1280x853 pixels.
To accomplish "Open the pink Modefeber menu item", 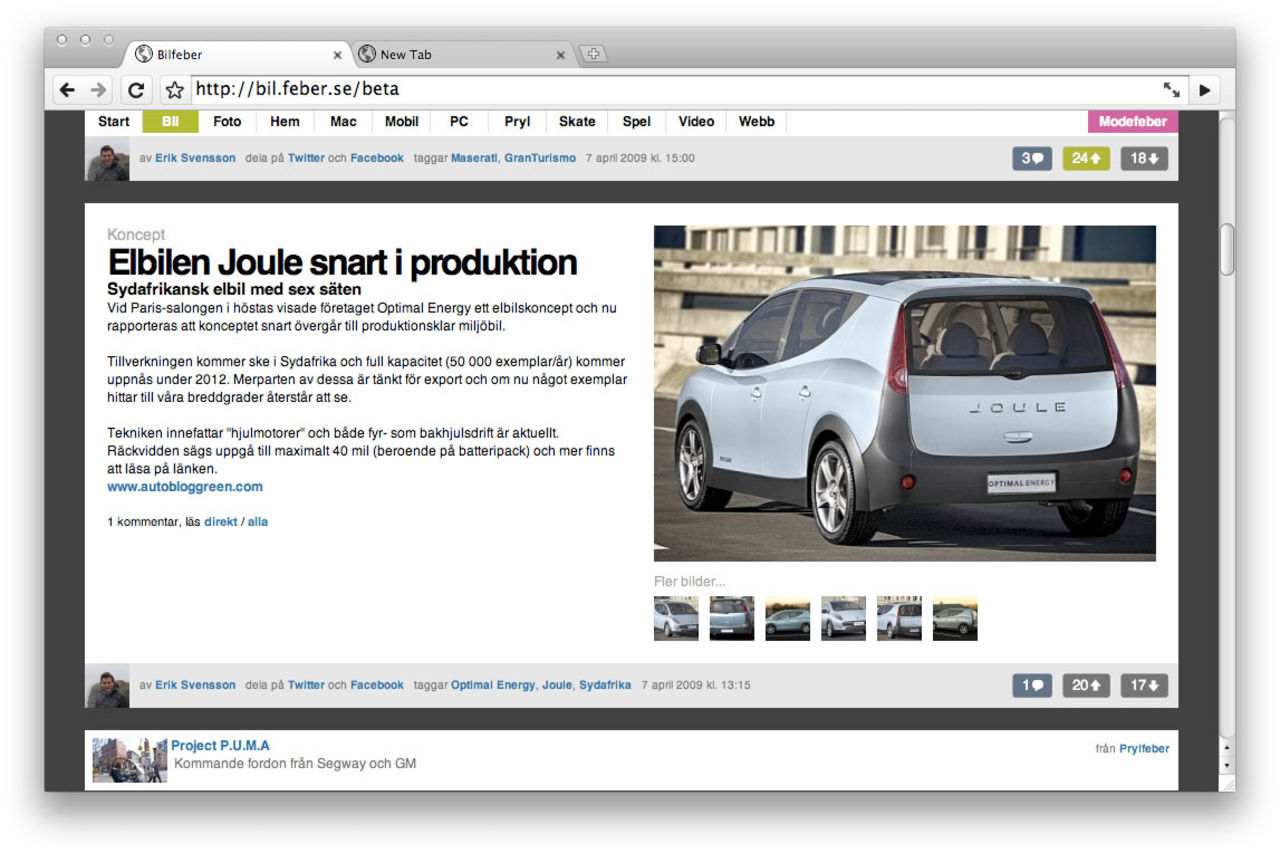I will click(x=1133, y=121).
